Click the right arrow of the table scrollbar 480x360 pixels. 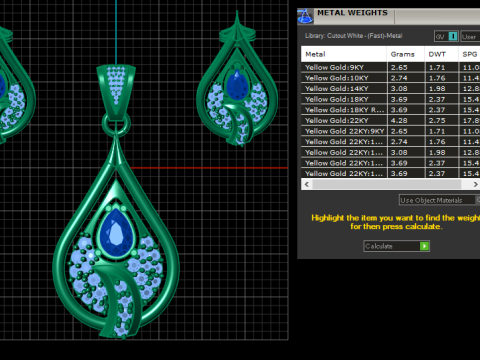[475, 184]
